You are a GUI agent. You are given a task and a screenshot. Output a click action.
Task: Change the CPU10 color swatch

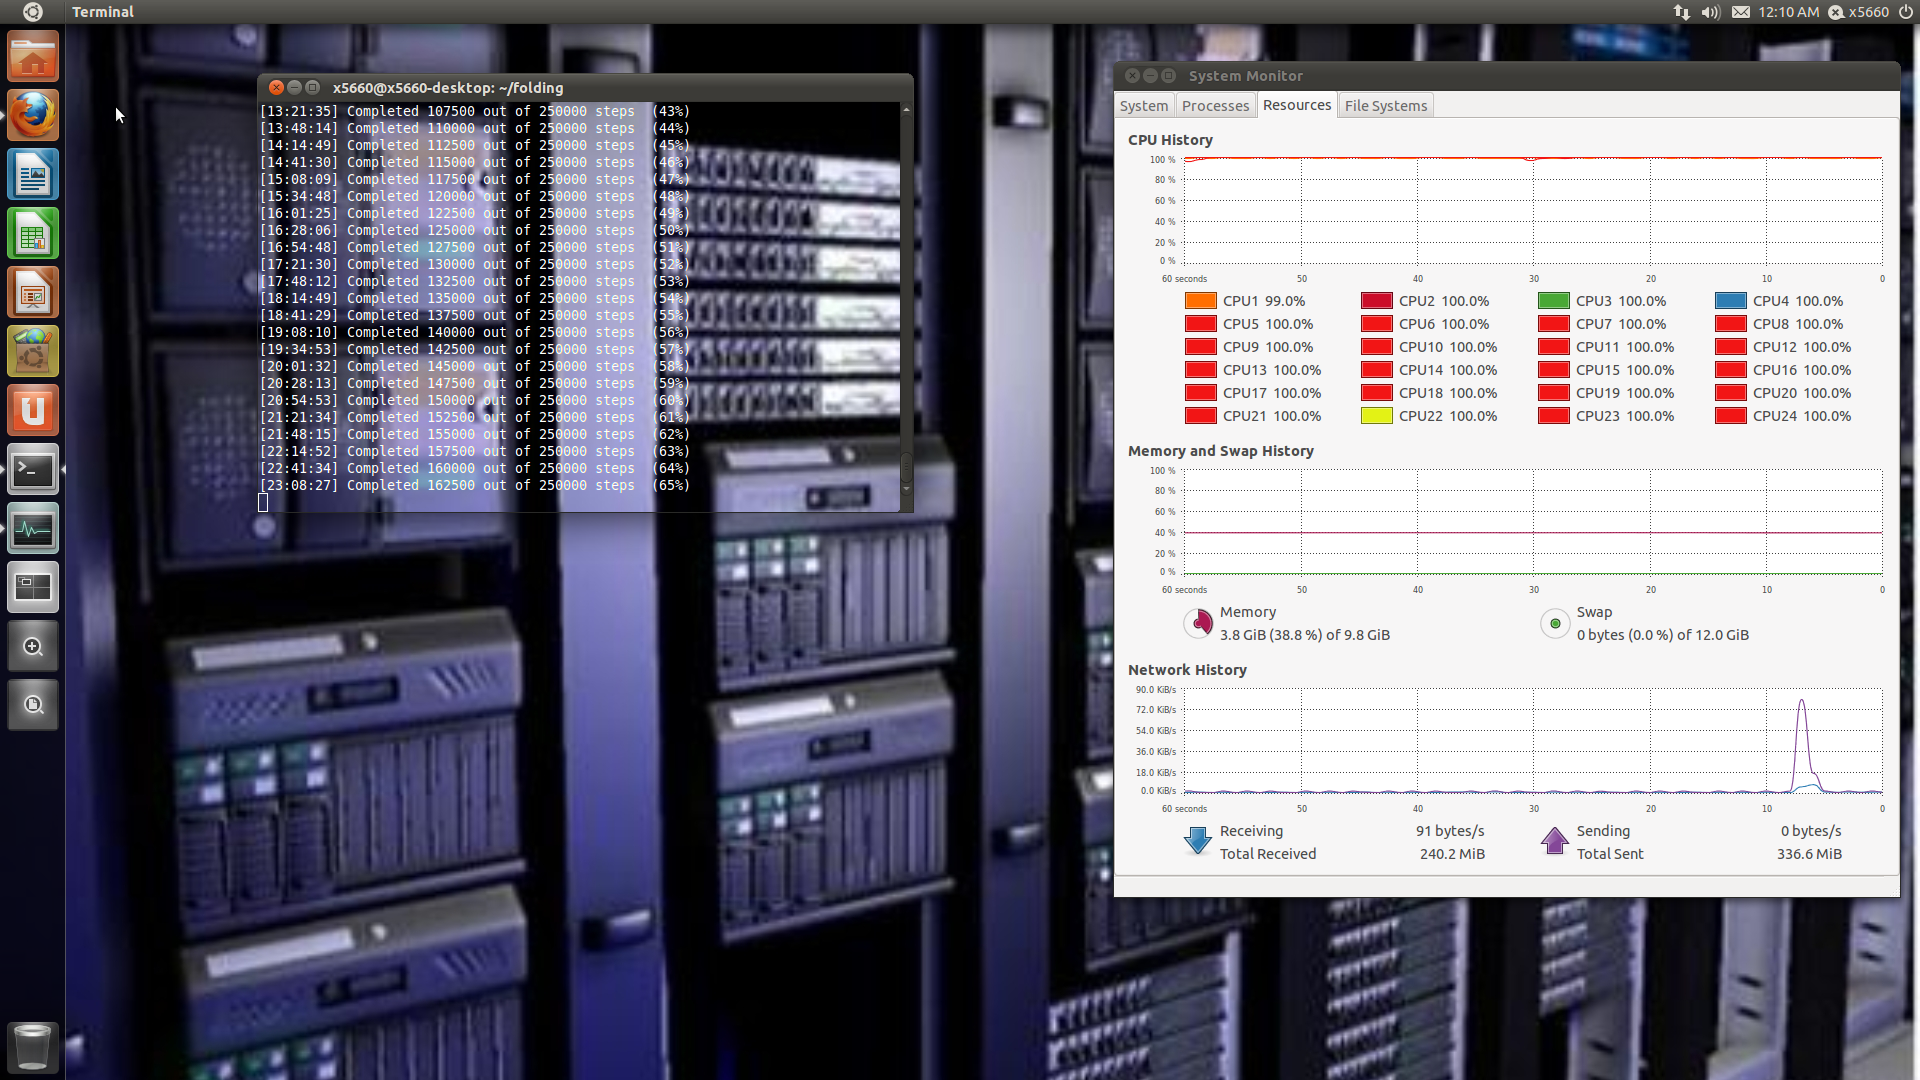(x=1377, y=347)
